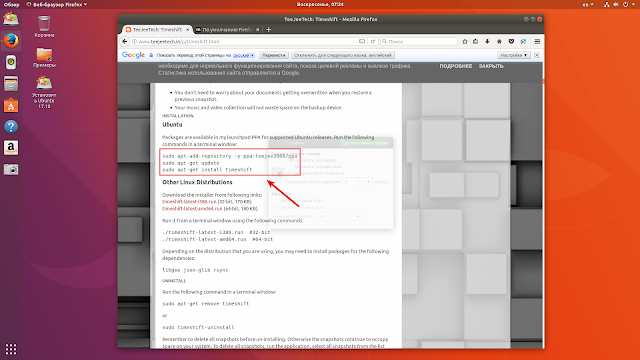Screen dimensions: 640x360
Task: Open Amazon from the dock
Action: (11, 148)
